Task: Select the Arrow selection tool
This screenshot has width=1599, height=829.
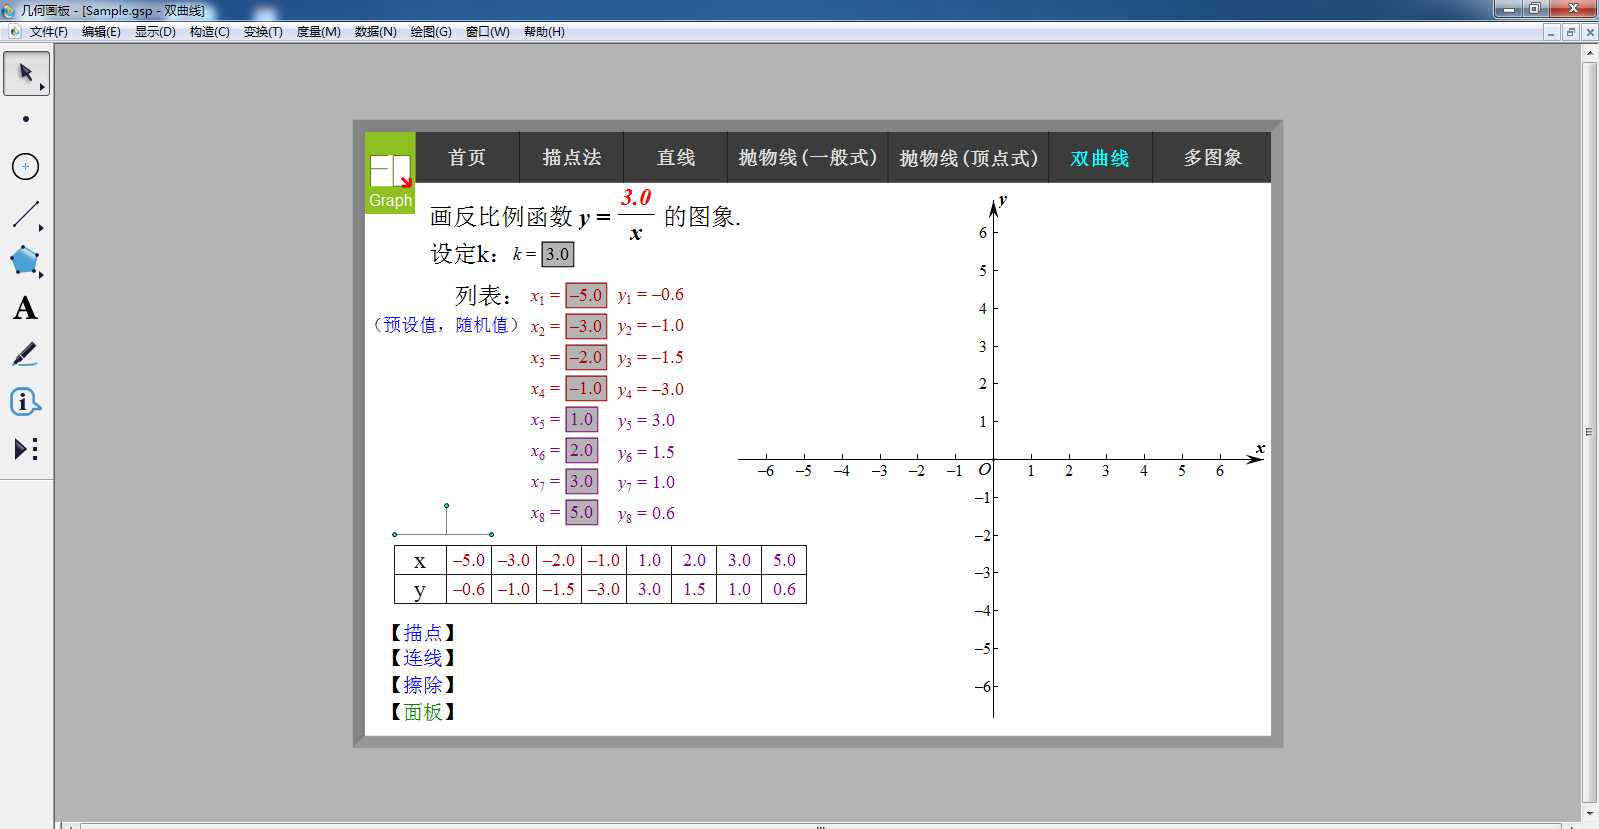Action: click(26, 74)
